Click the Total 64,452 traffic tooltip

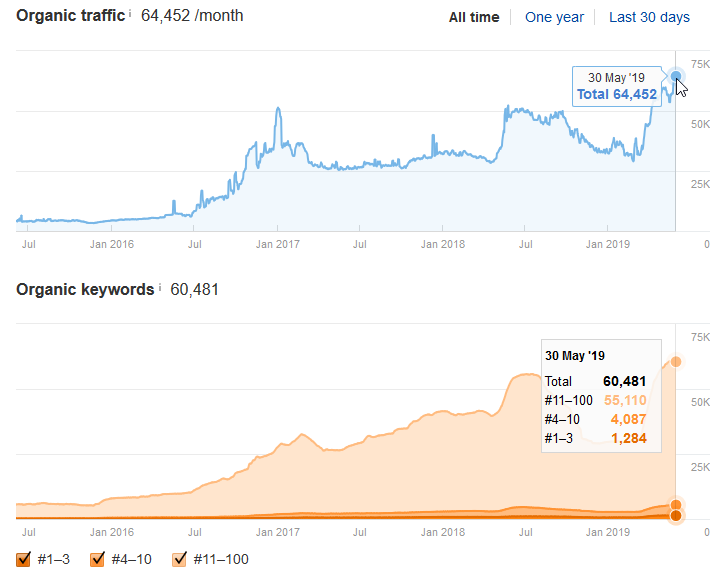point(616,95)
